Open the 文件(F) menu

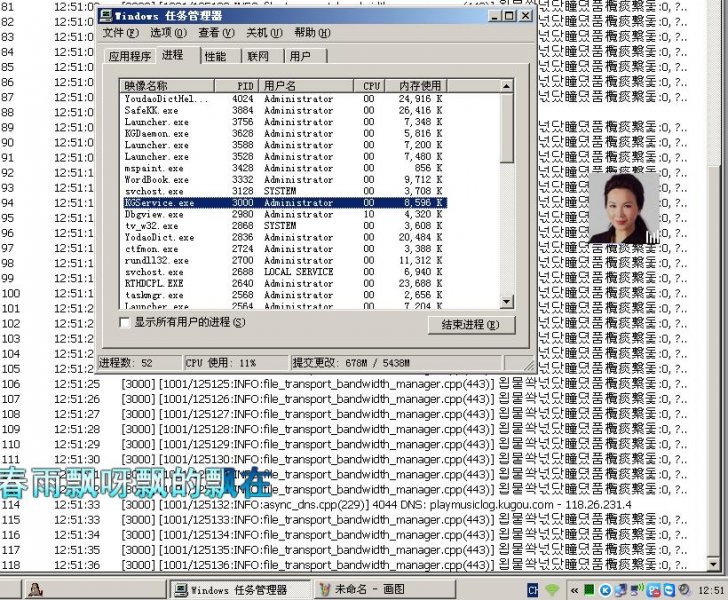click(x=120, y=33)
